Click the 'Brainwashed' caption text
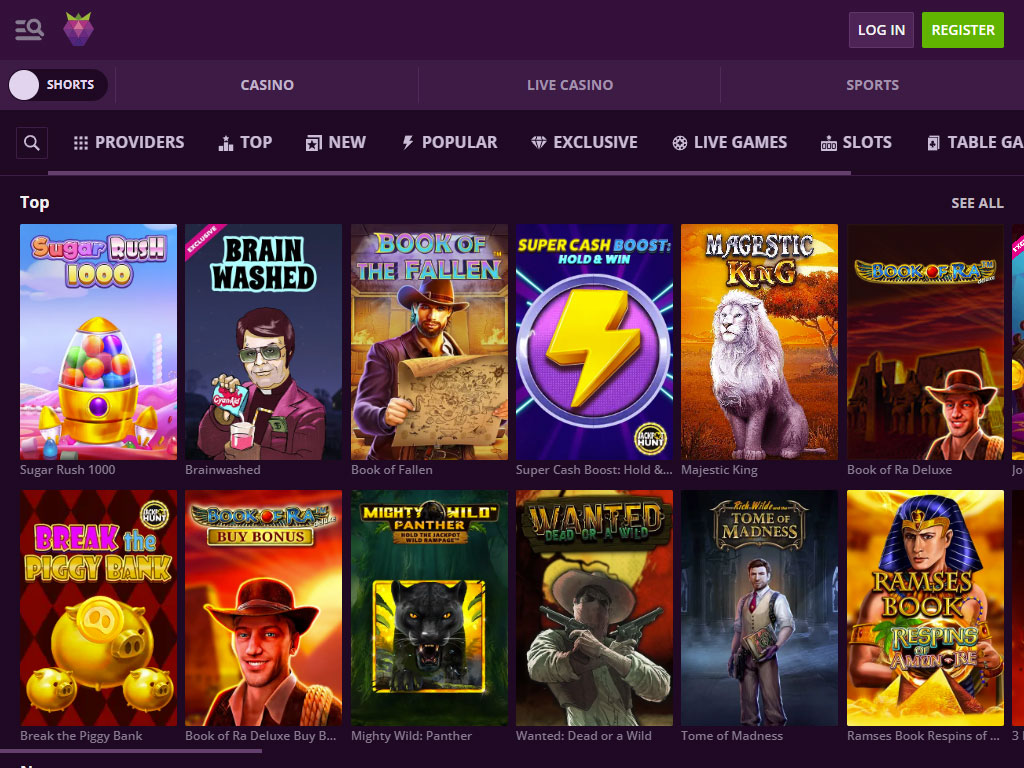Screen dimensions: 1024x768 click(x=223, y=470)
